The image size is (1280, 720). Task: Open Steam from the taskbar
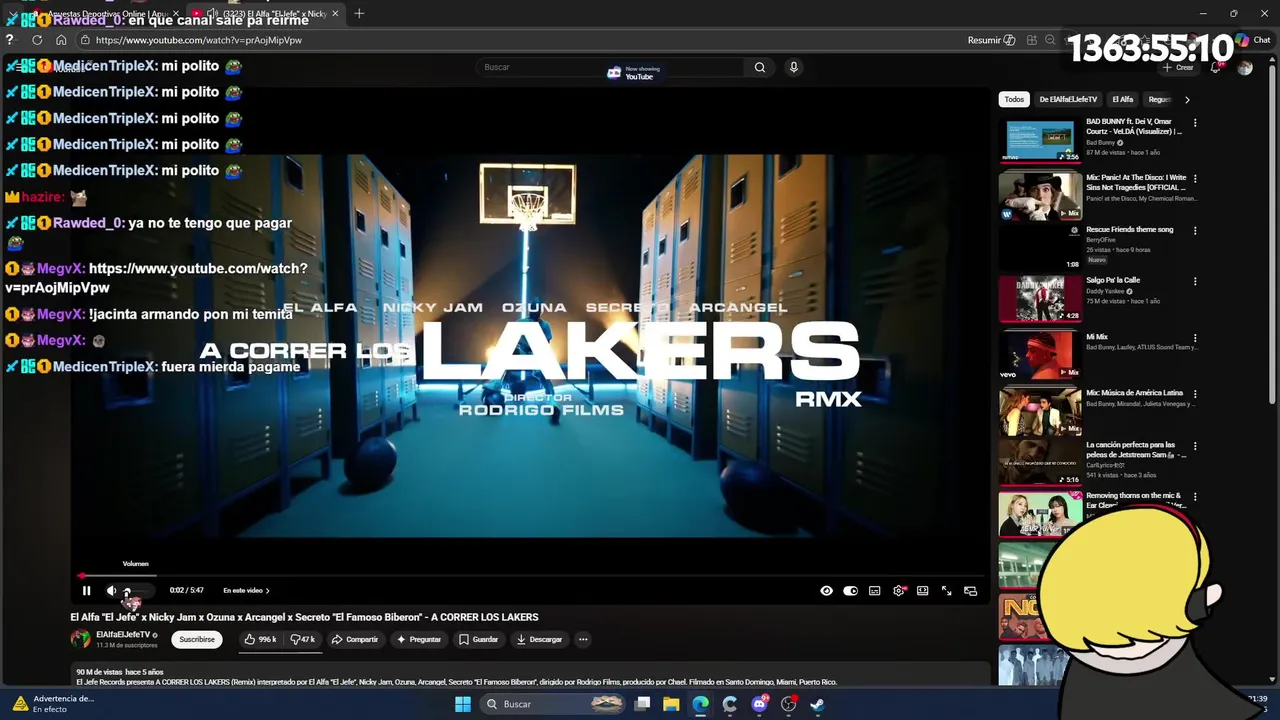(x=817, y=704)
